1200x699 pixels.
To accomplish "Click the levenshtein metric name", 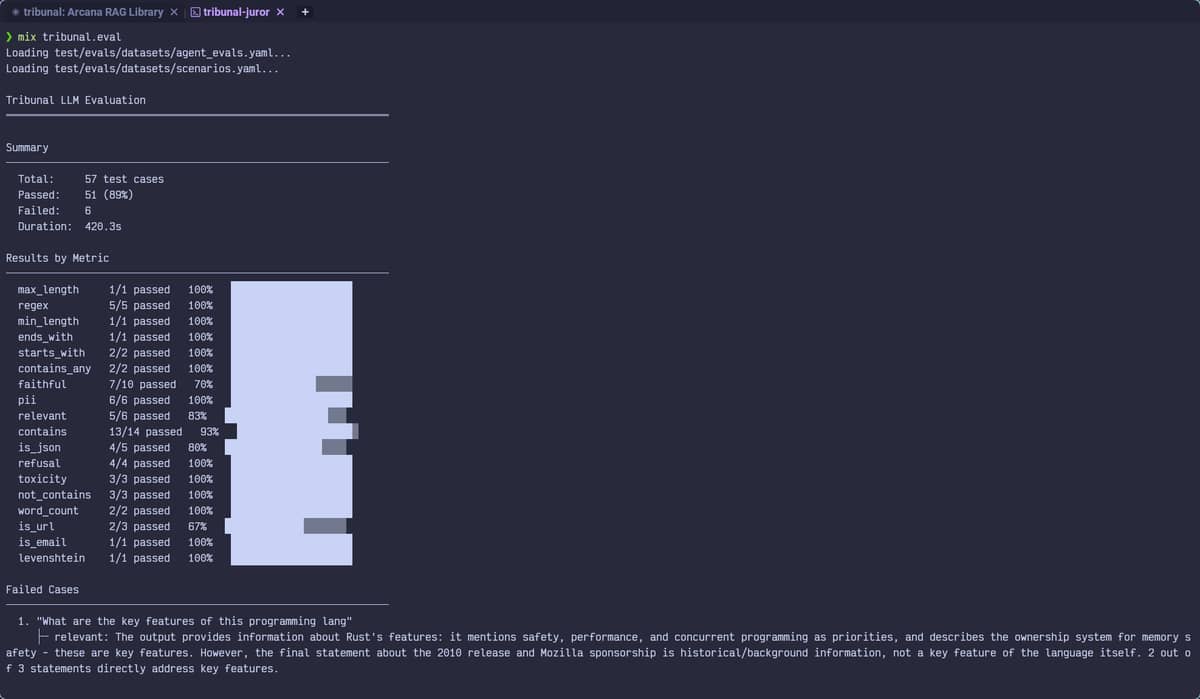I will 51,558.
